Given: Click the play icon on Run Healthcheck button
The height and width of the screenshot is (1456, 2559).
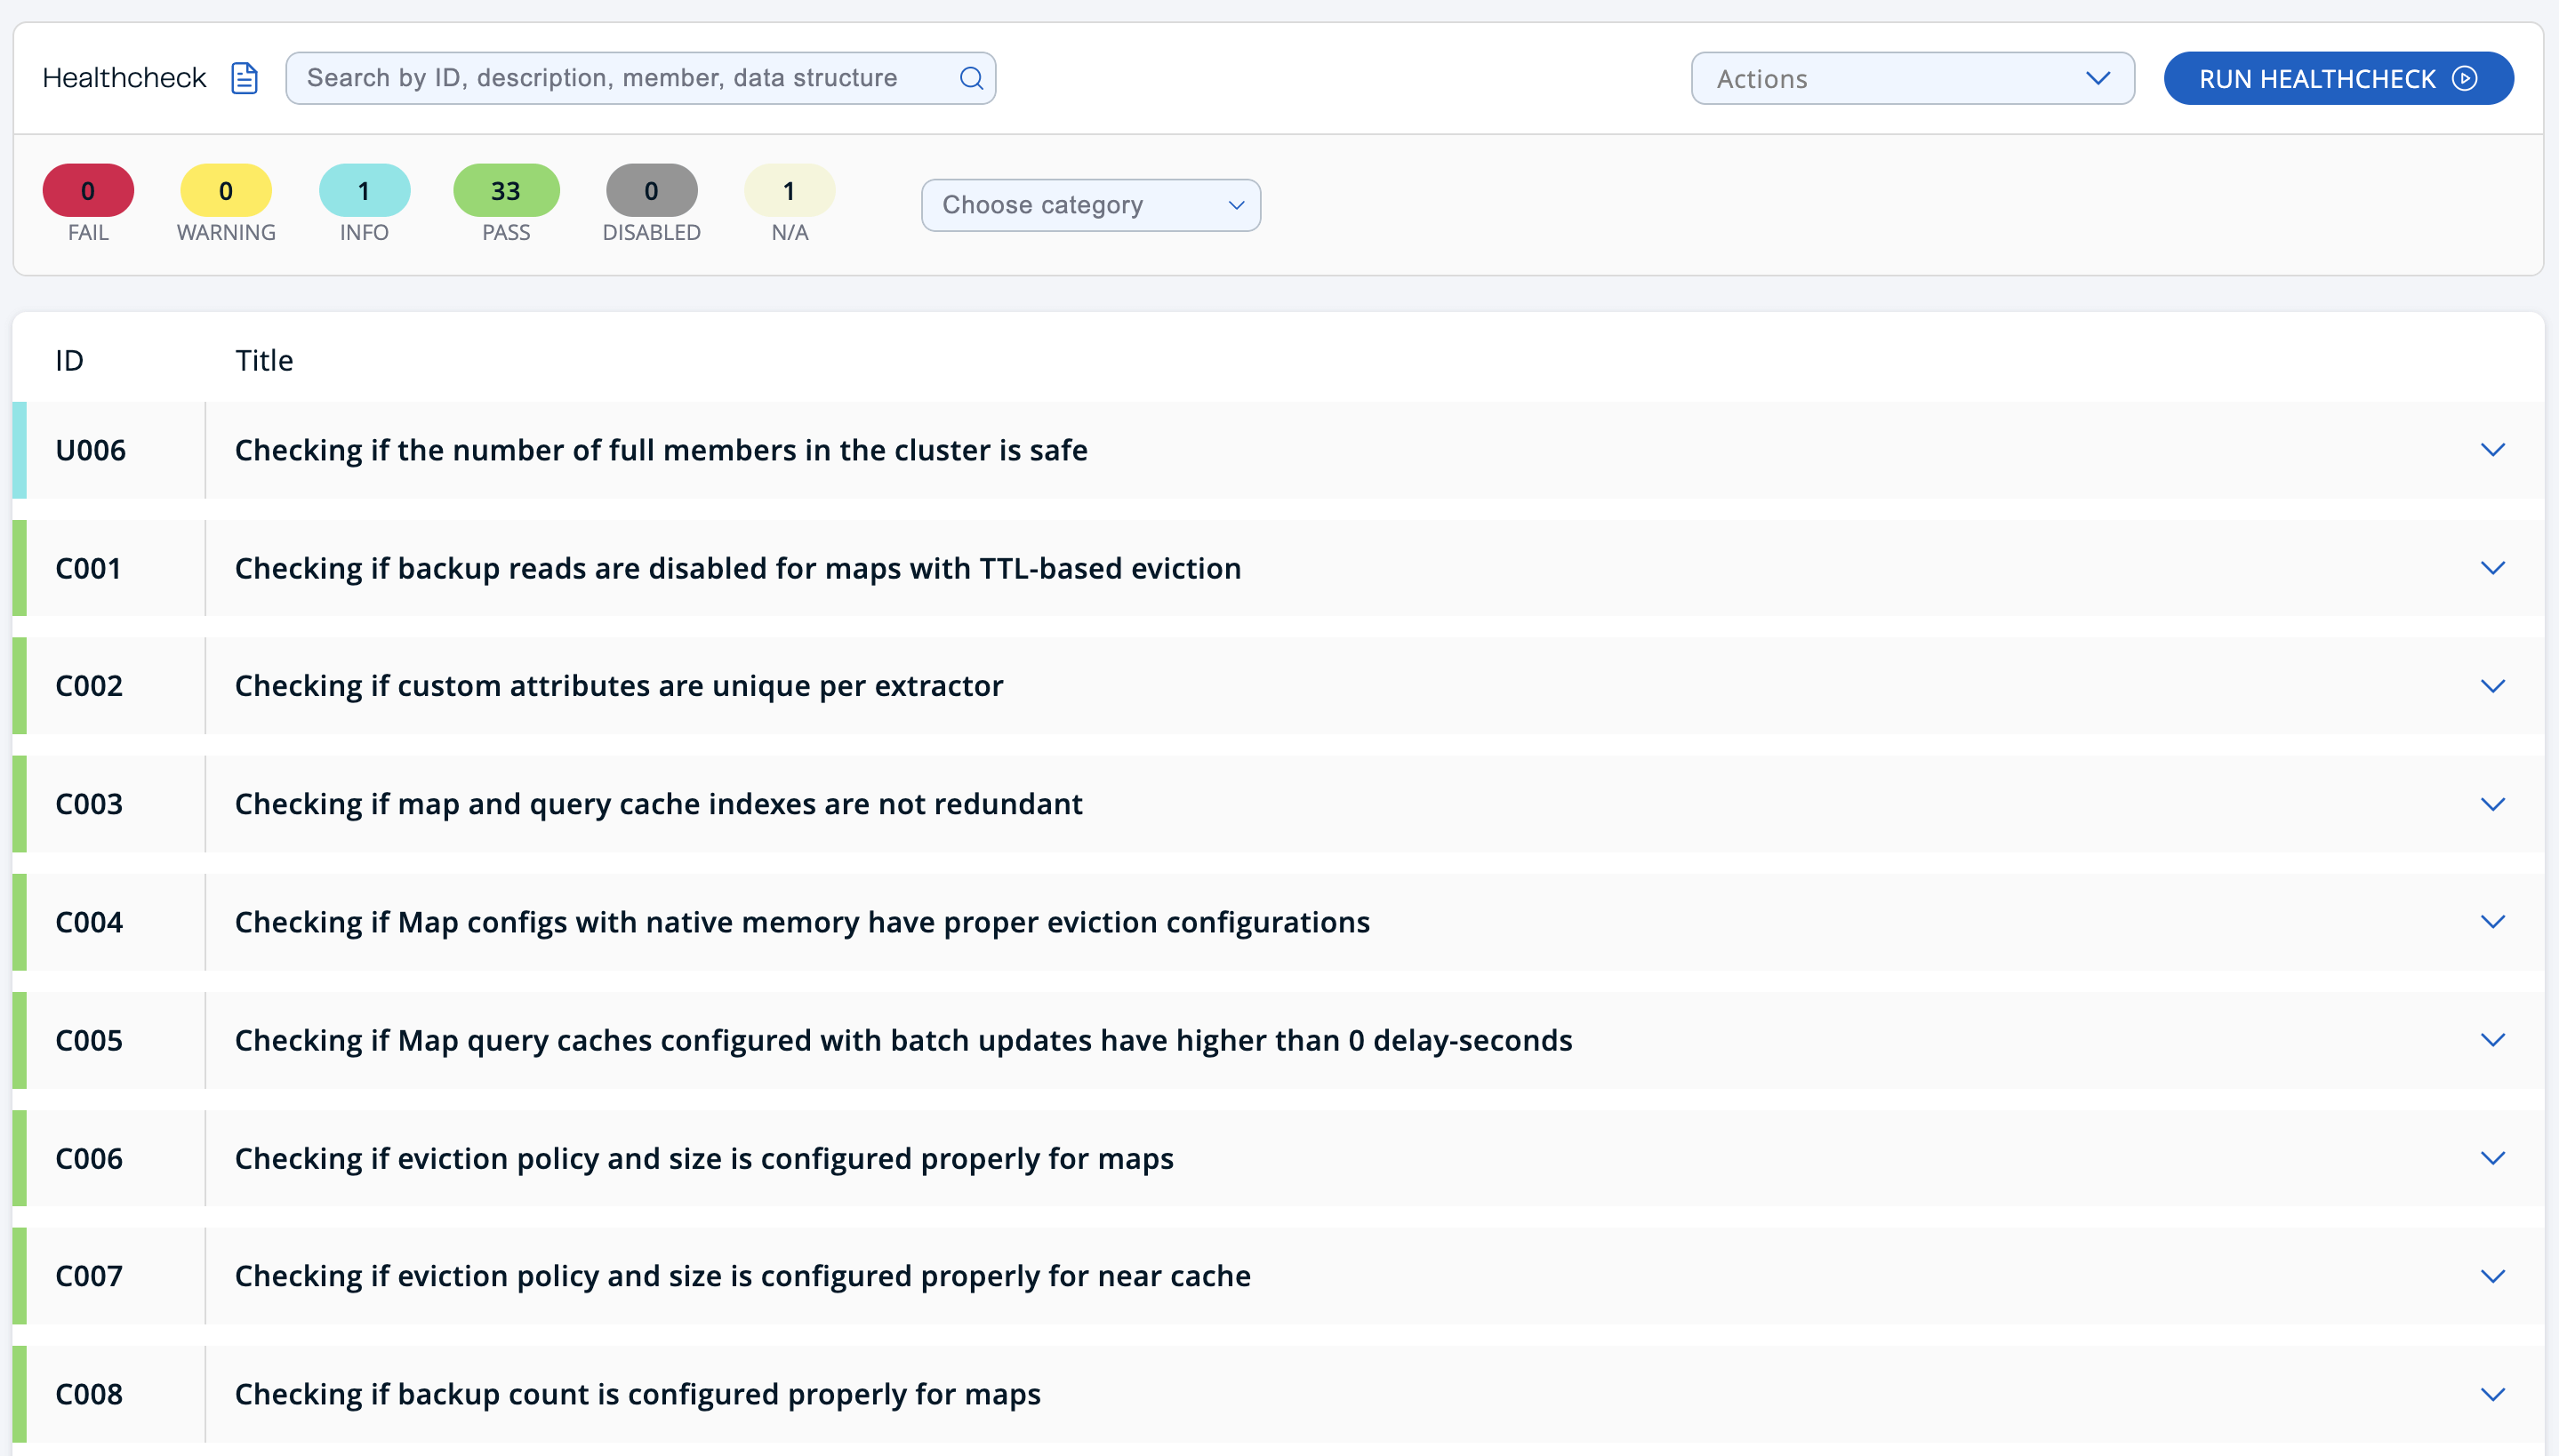Looking at the screenshot, I should coord(2464,78).
